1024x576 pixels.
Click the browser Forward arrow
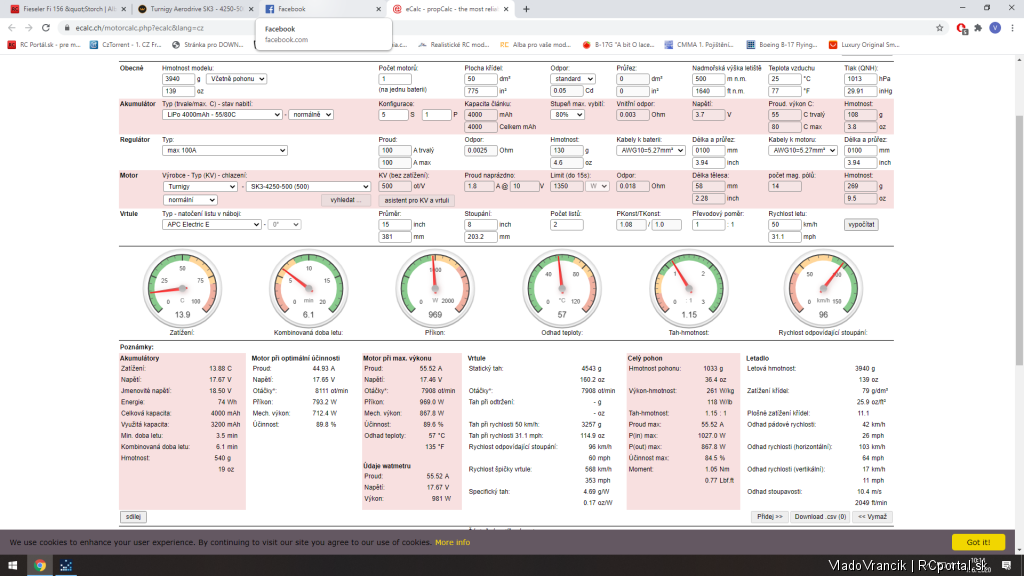(x=29, y=28)
